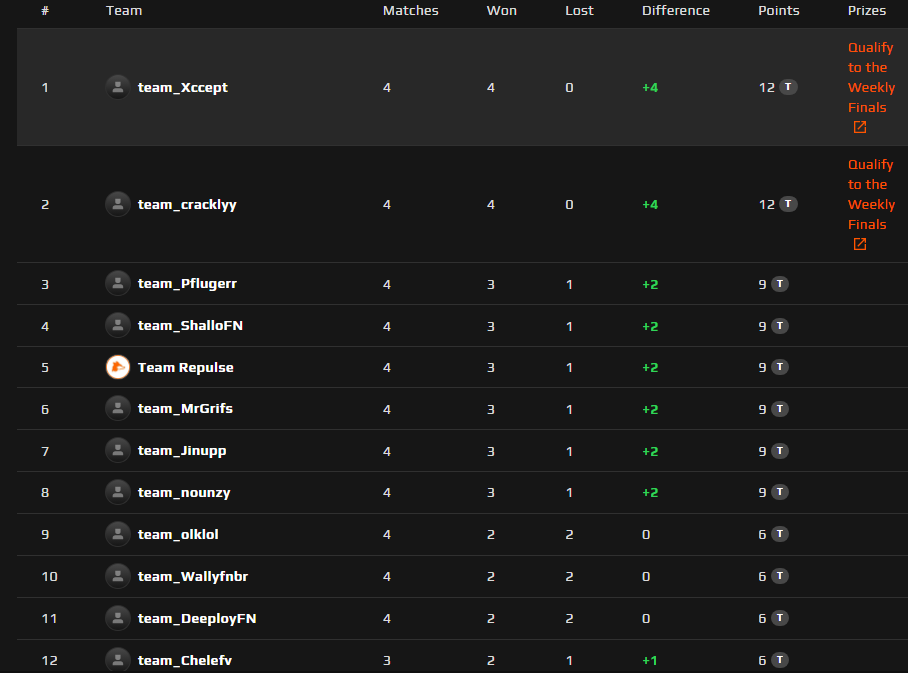Click the +1 difference in team_Chelefv's row

coord(650,660)
